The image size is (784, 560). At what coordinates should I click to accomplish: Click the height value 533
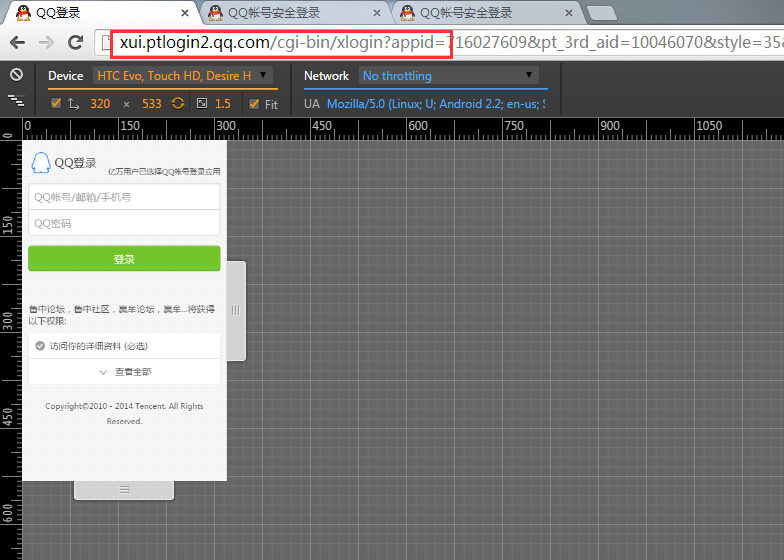coord(152,104)
